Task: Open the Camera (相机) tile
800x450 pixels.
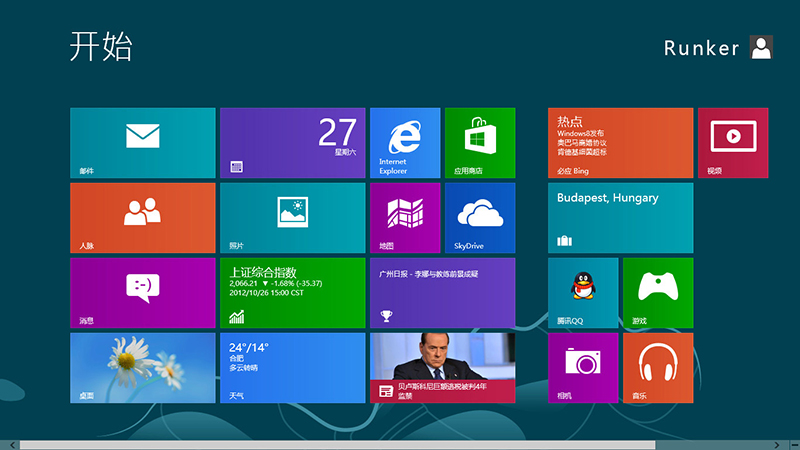Action: click(582, 367)
